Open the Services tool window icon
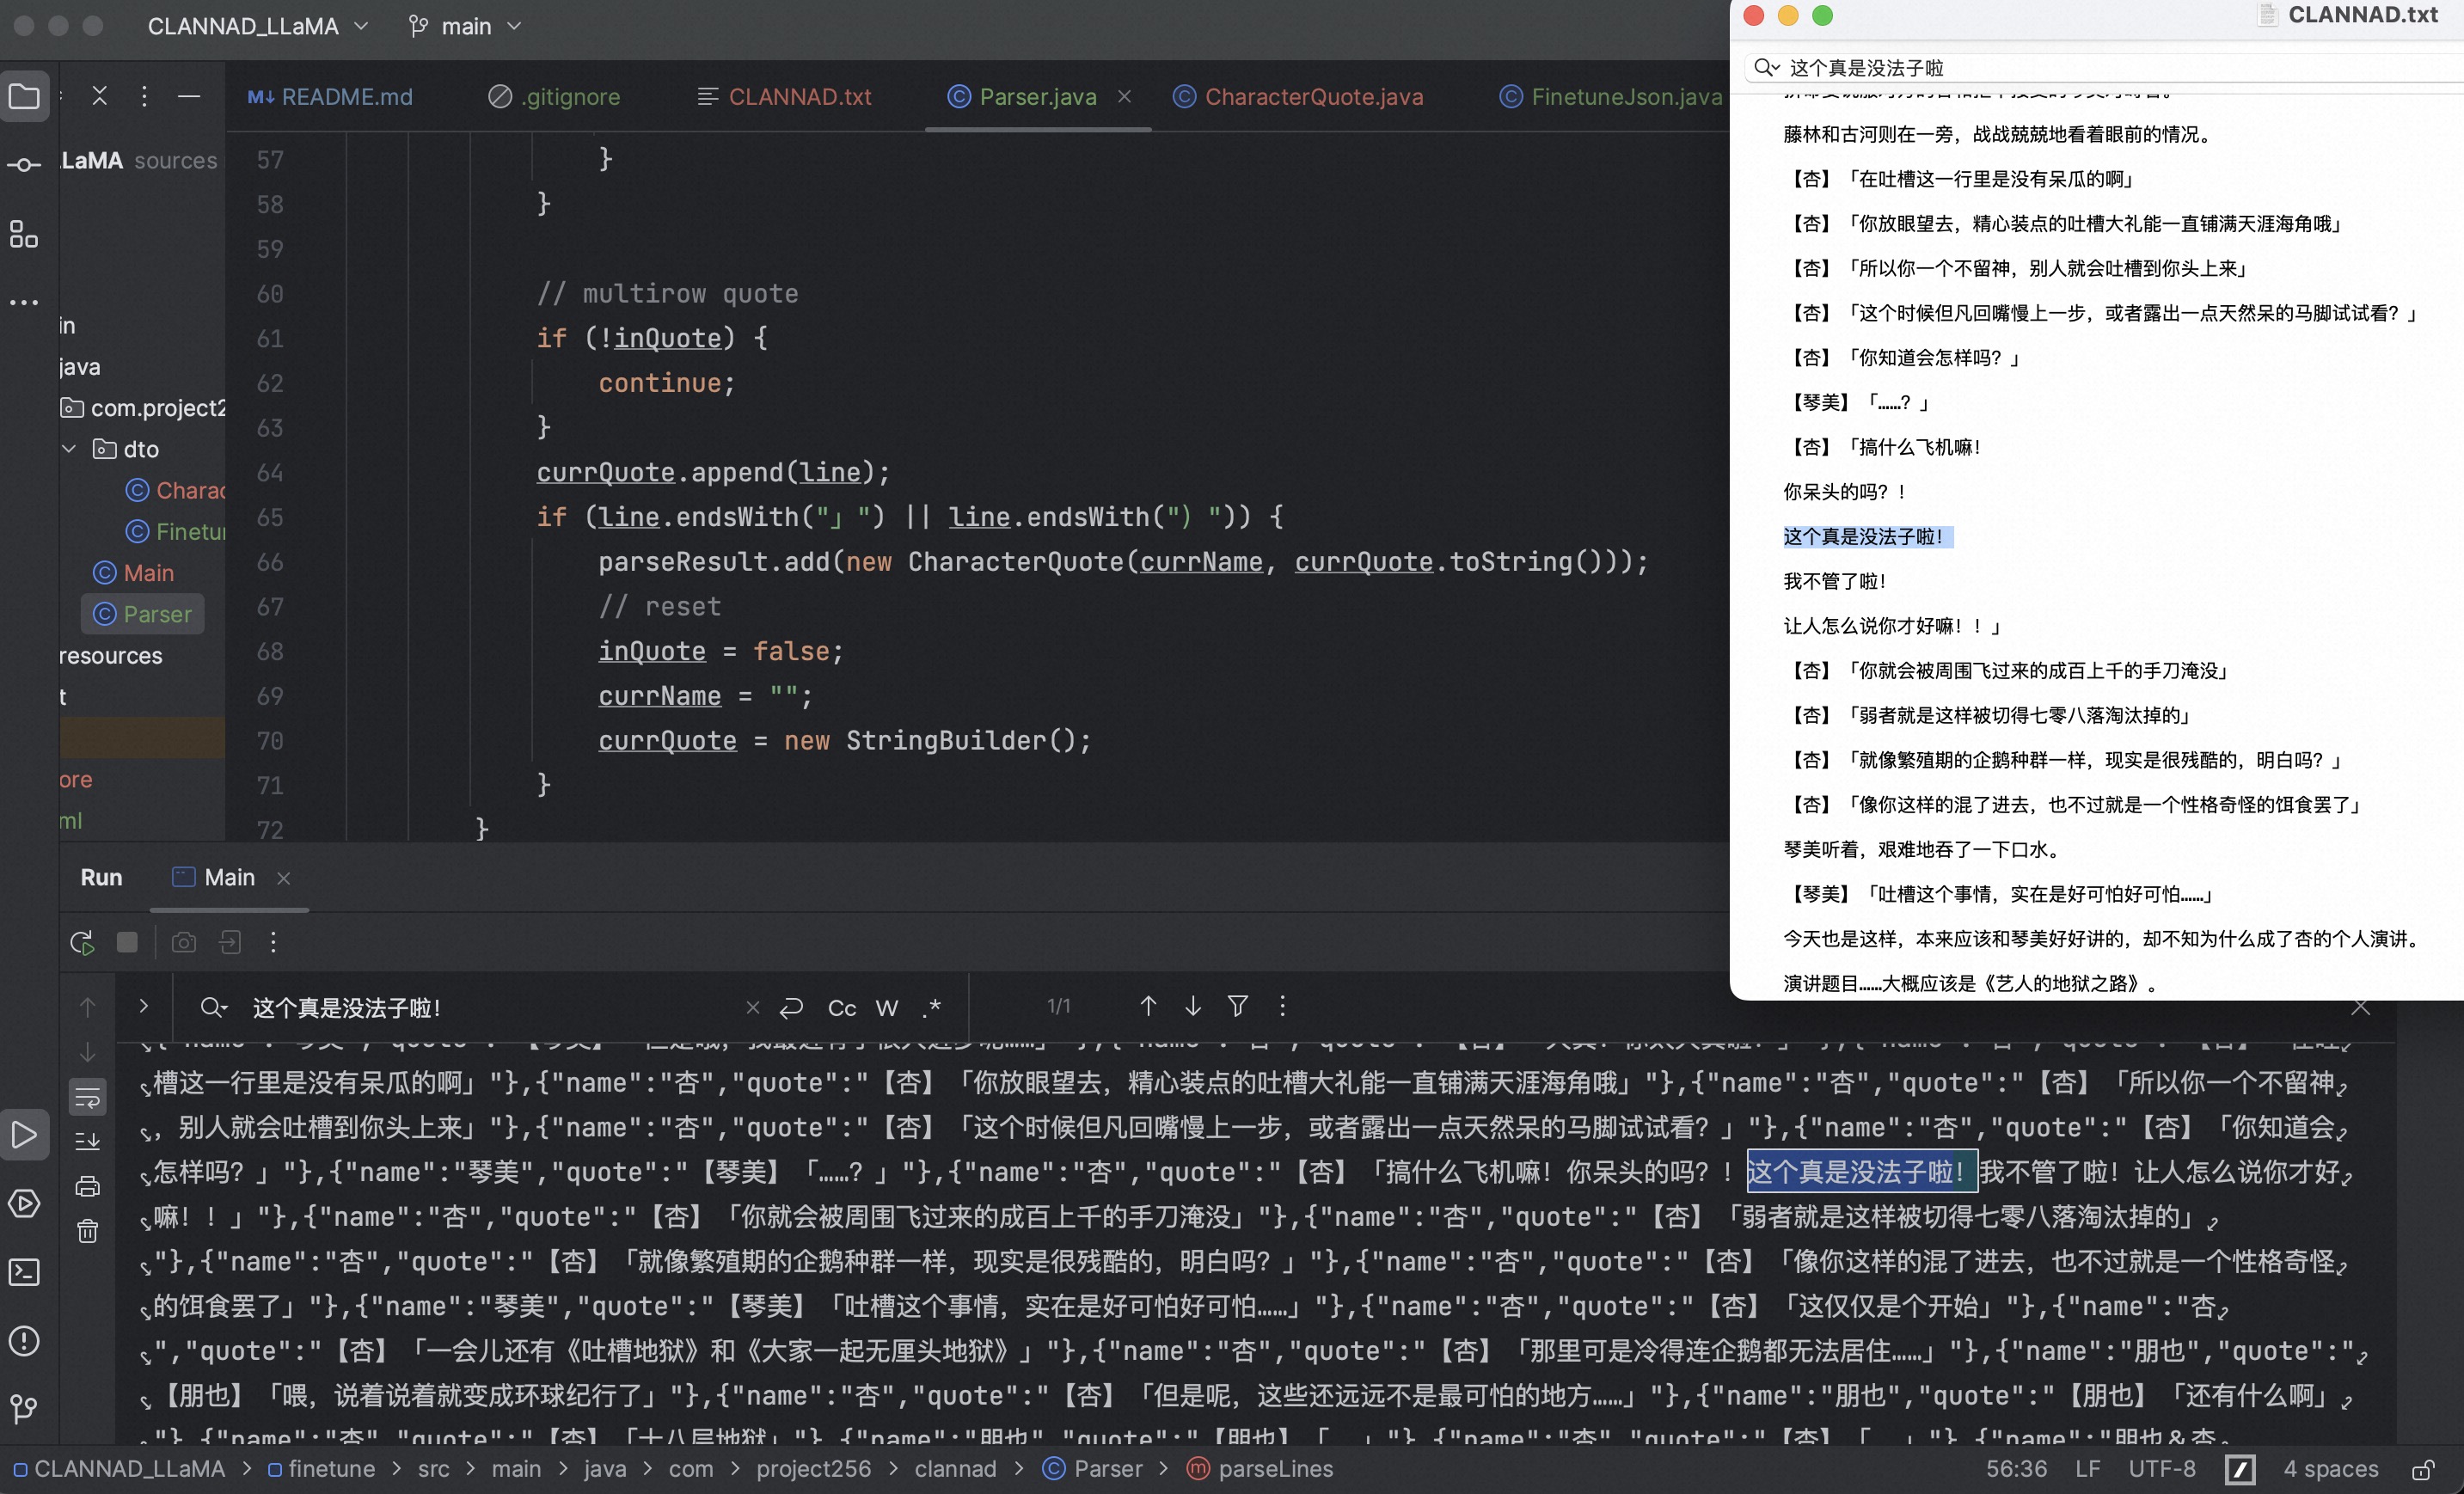The image size is (2464, 1494). point(24,1203)
